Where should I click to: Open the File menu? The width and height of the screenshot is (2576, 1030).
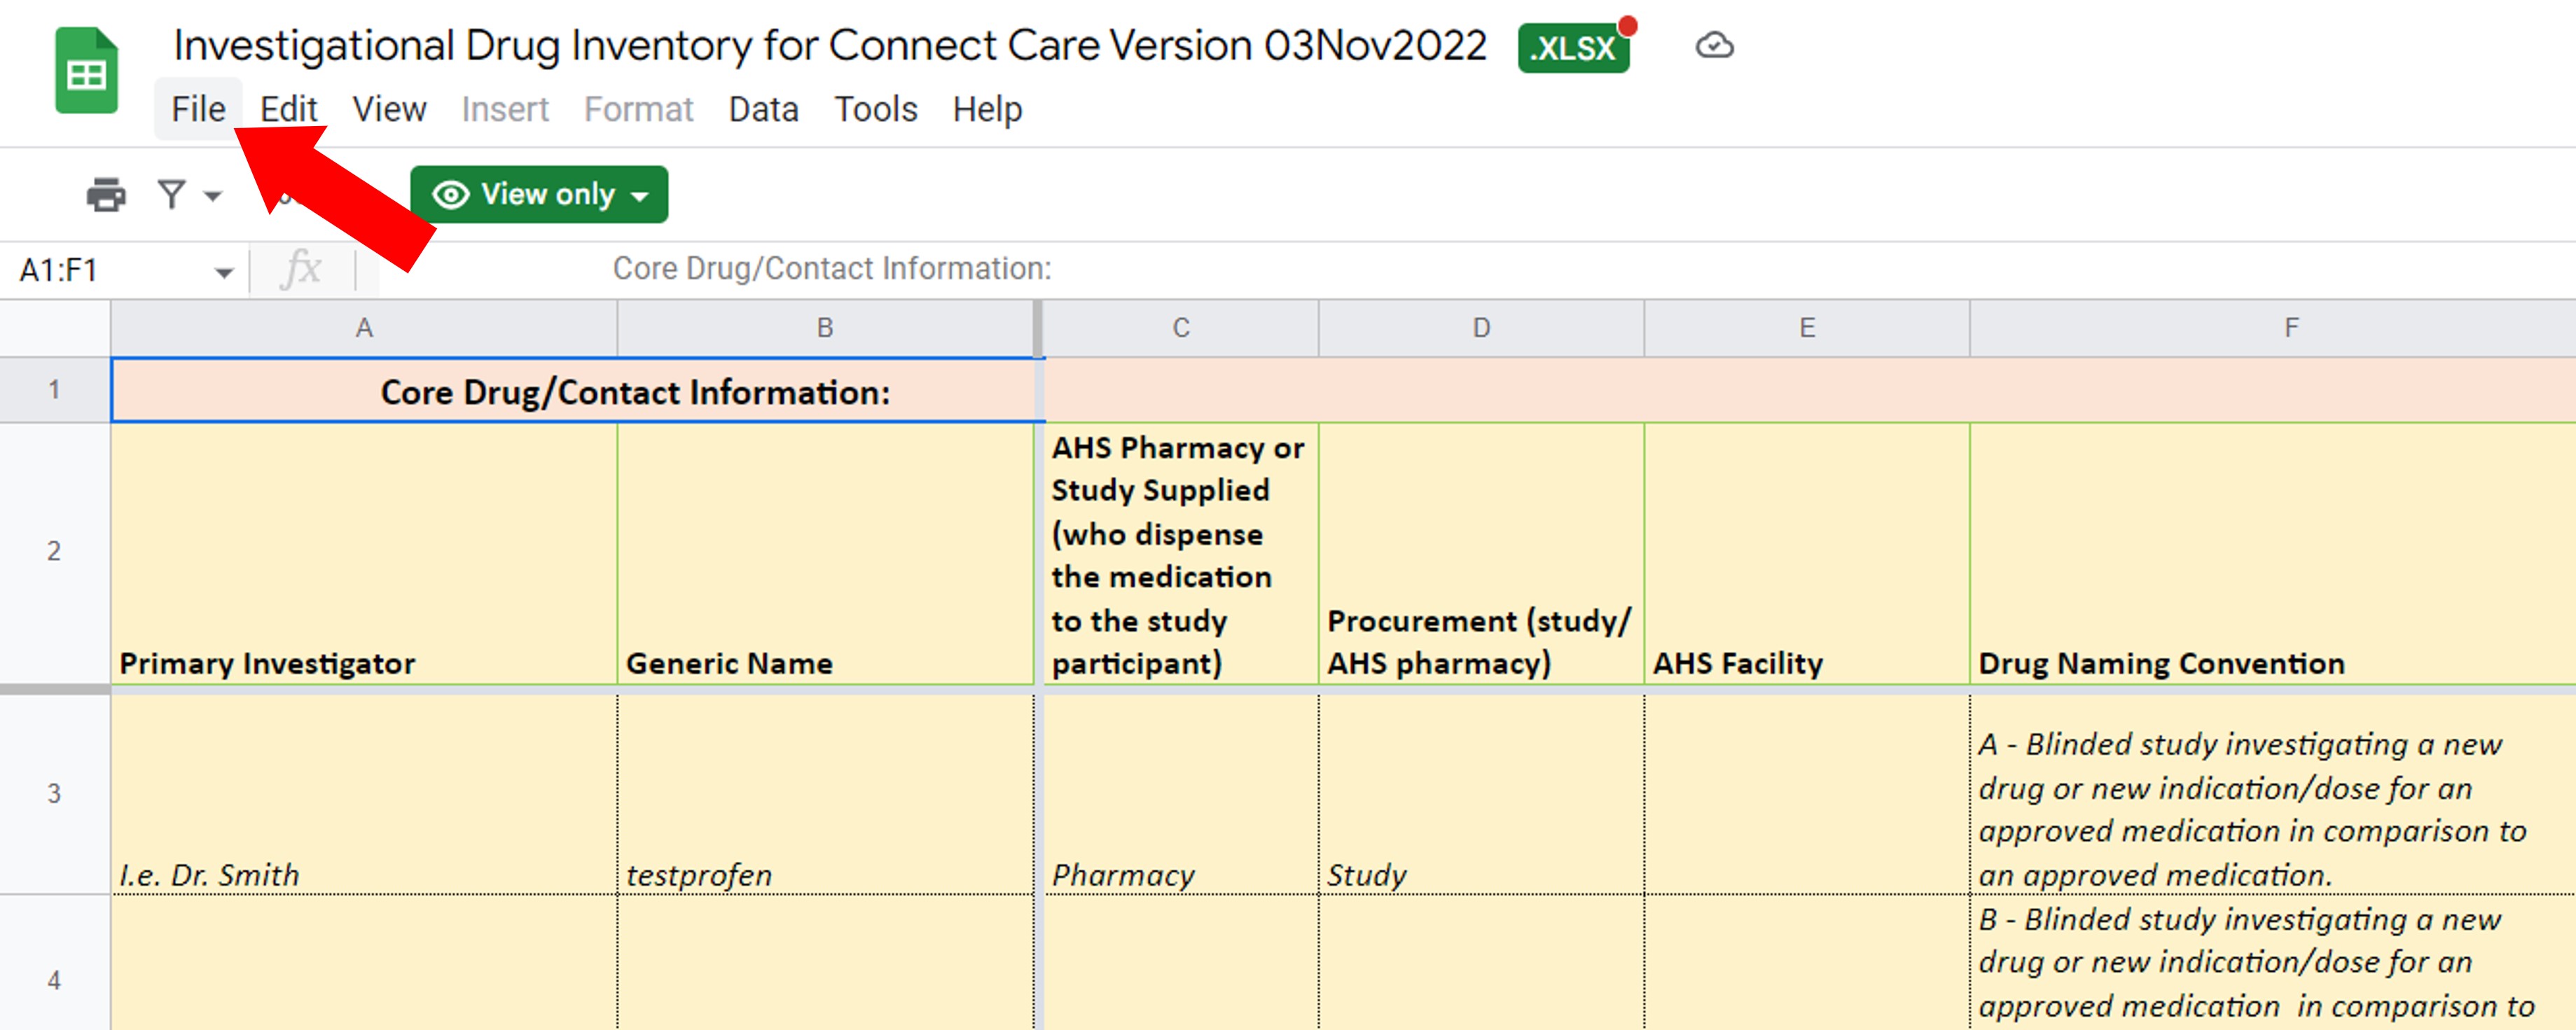tap(198, 109)
